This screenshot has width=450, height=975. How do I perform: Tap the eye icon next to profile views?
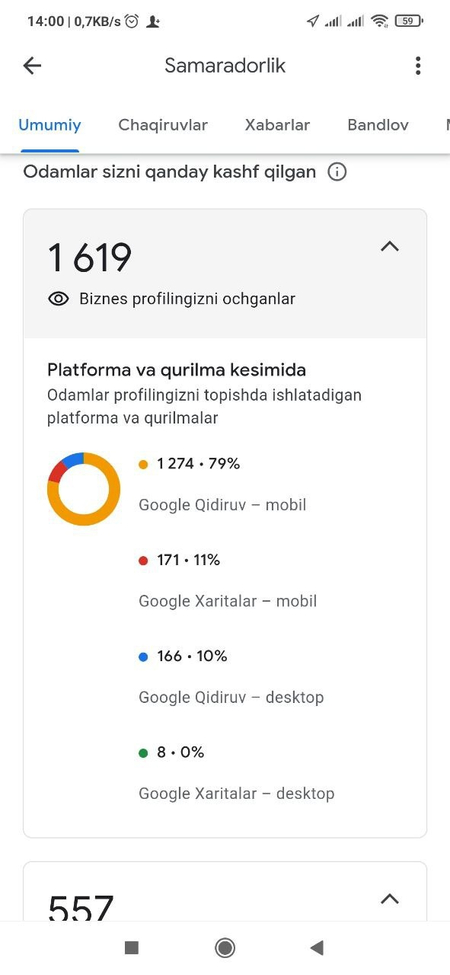(x=58, y=299)
